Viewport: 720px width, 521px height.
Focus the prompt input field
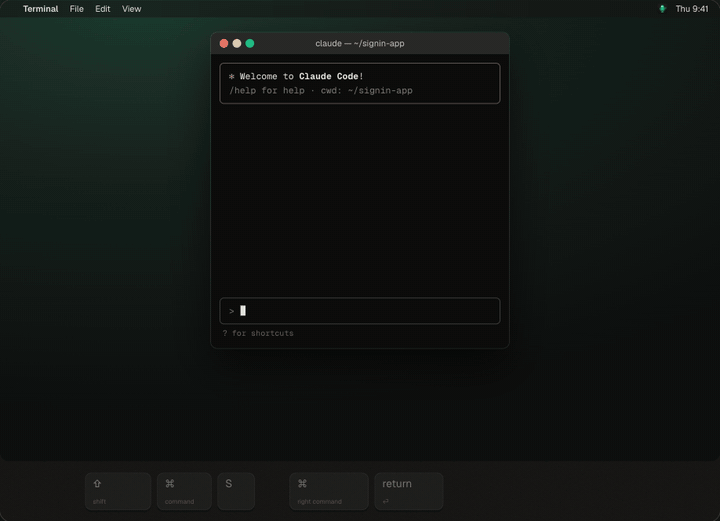pyautogui.click(x=360, y=311)
